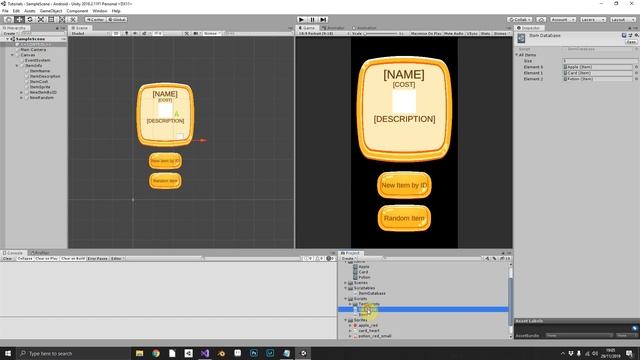
Task: Click the Item Database asset icon in Inspector
Action: pos(521,38)
